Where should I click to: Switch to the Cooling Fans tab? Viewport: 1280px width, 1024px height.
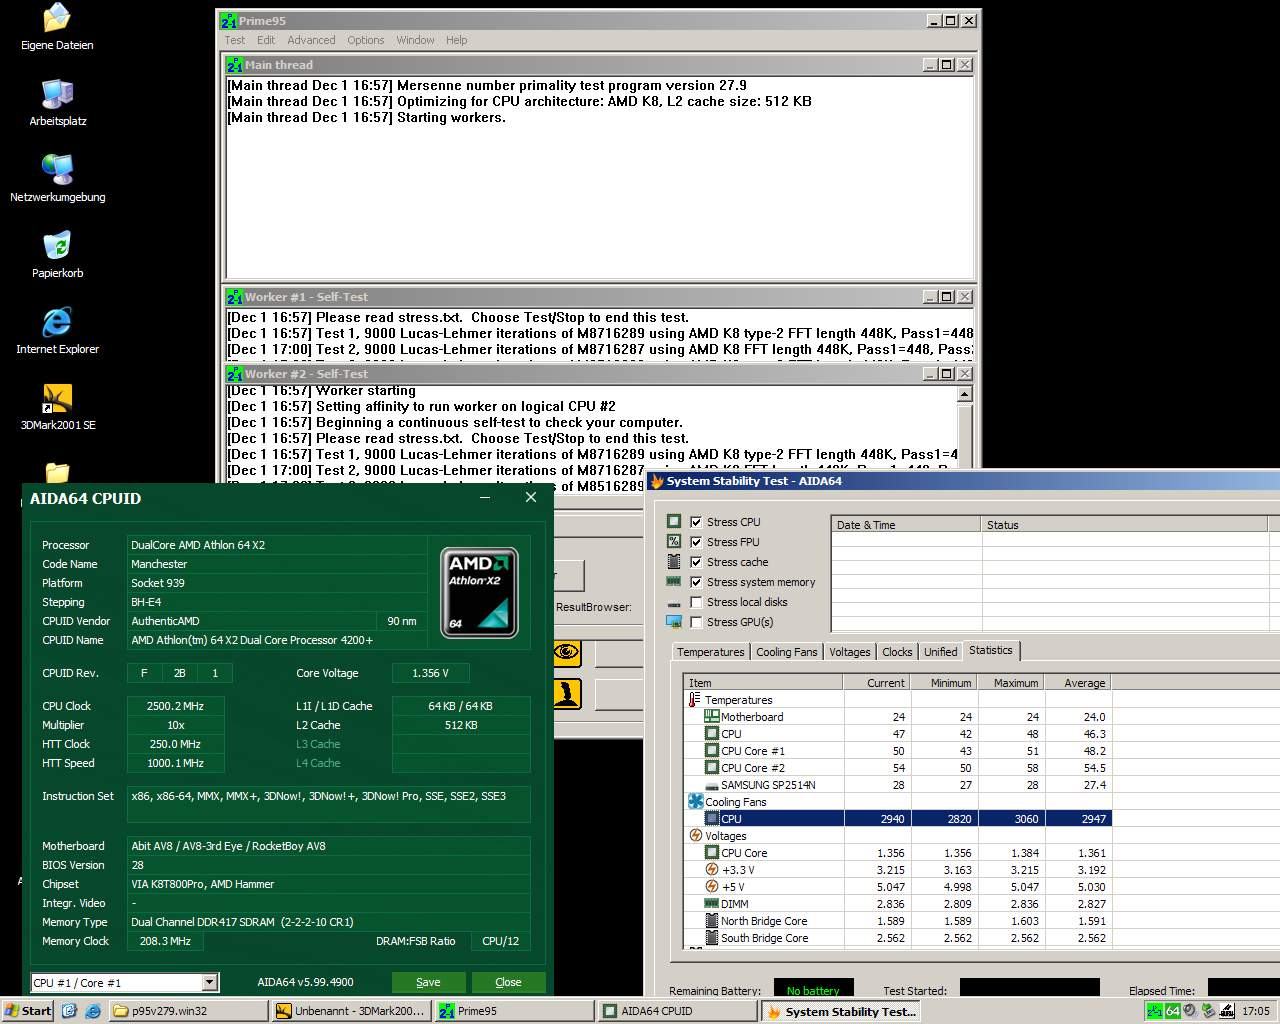(787, 652)
